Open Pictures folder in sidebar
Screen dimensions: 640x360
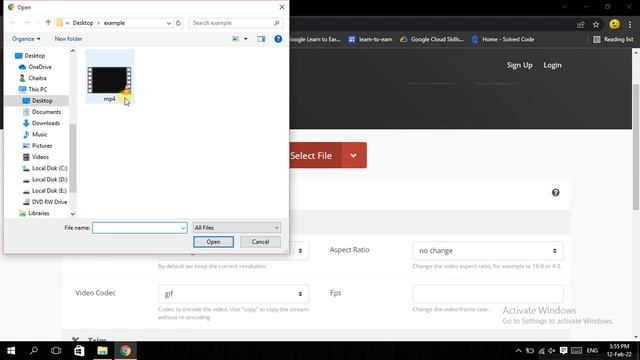[42, 146]
